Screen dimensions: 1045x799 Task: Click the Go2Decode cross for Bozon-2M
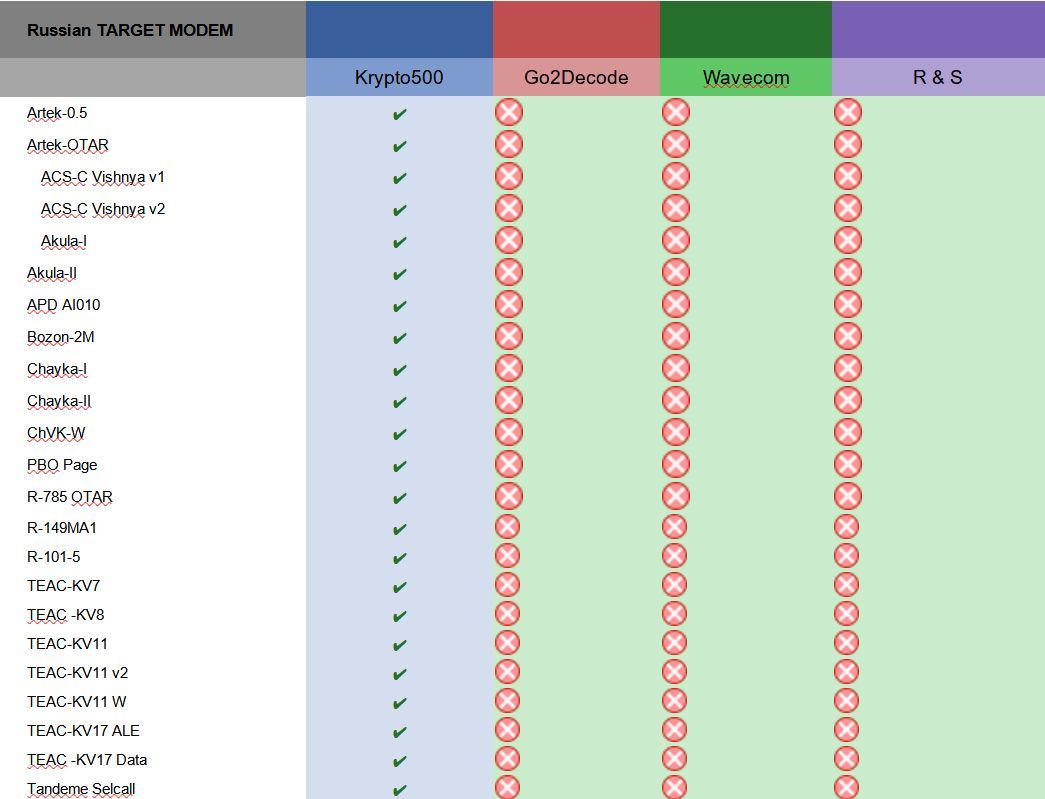[509, 336]
